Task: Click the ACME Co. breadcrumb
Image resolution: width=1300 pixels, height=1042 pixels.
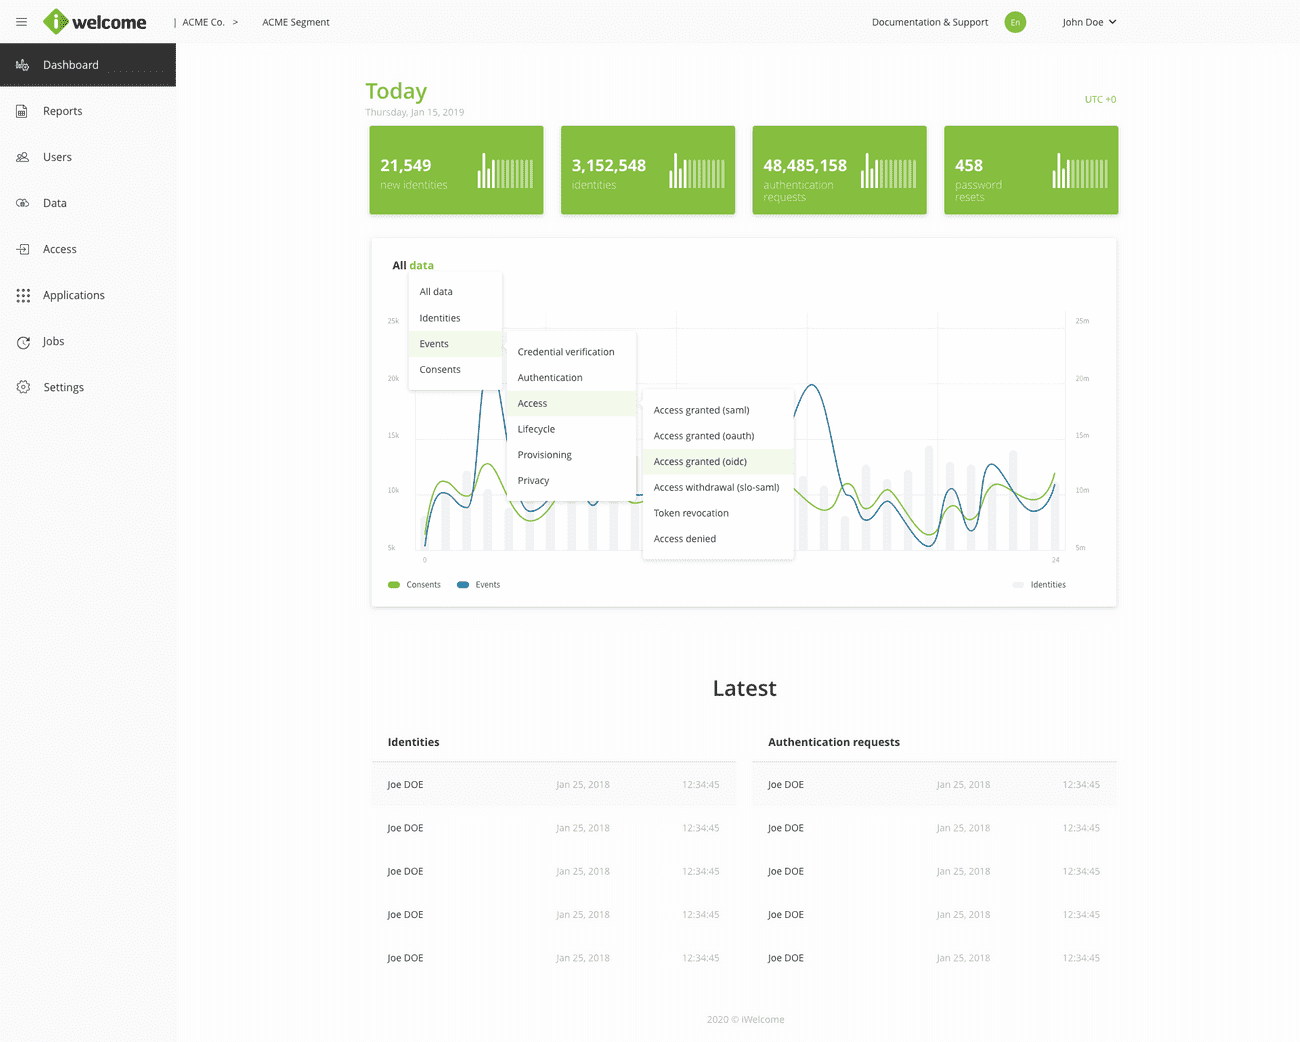Action: (203, 22)
